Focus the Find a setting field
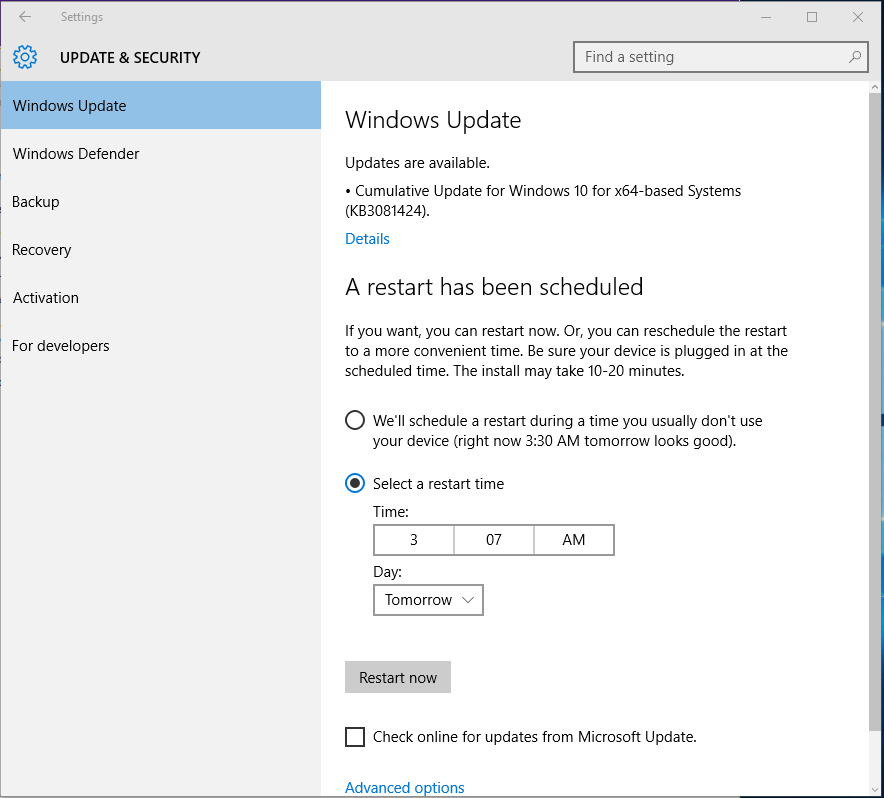 pos(721,57)
